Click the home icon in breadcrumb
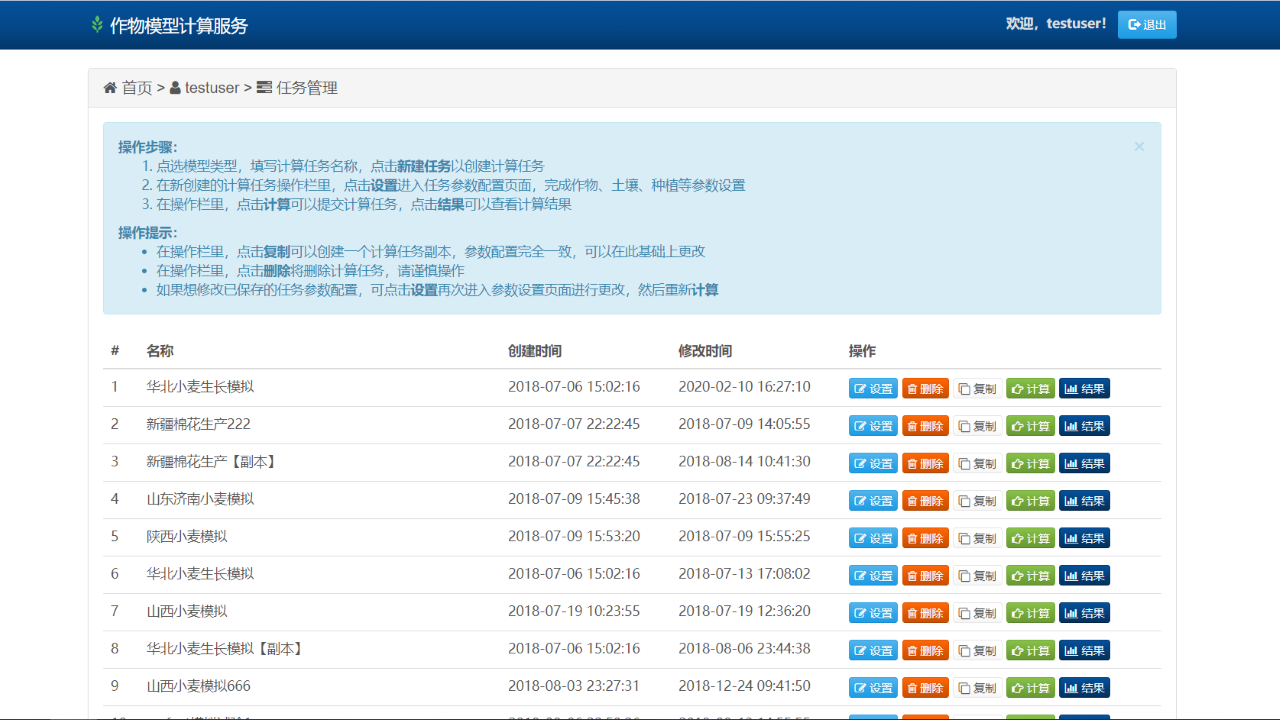The height and width of the screenshot is (720, 1280). [x=110, y=88]
